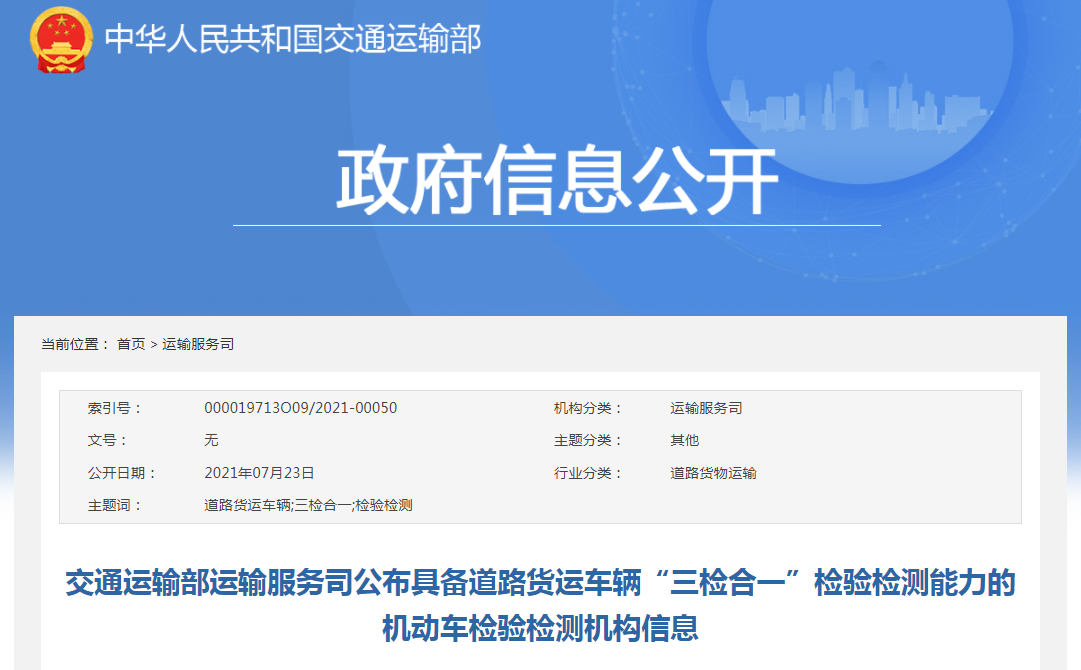Click the 行业分类 field label
This screenshot has width=1081, height=670.
tap(588, 473)
